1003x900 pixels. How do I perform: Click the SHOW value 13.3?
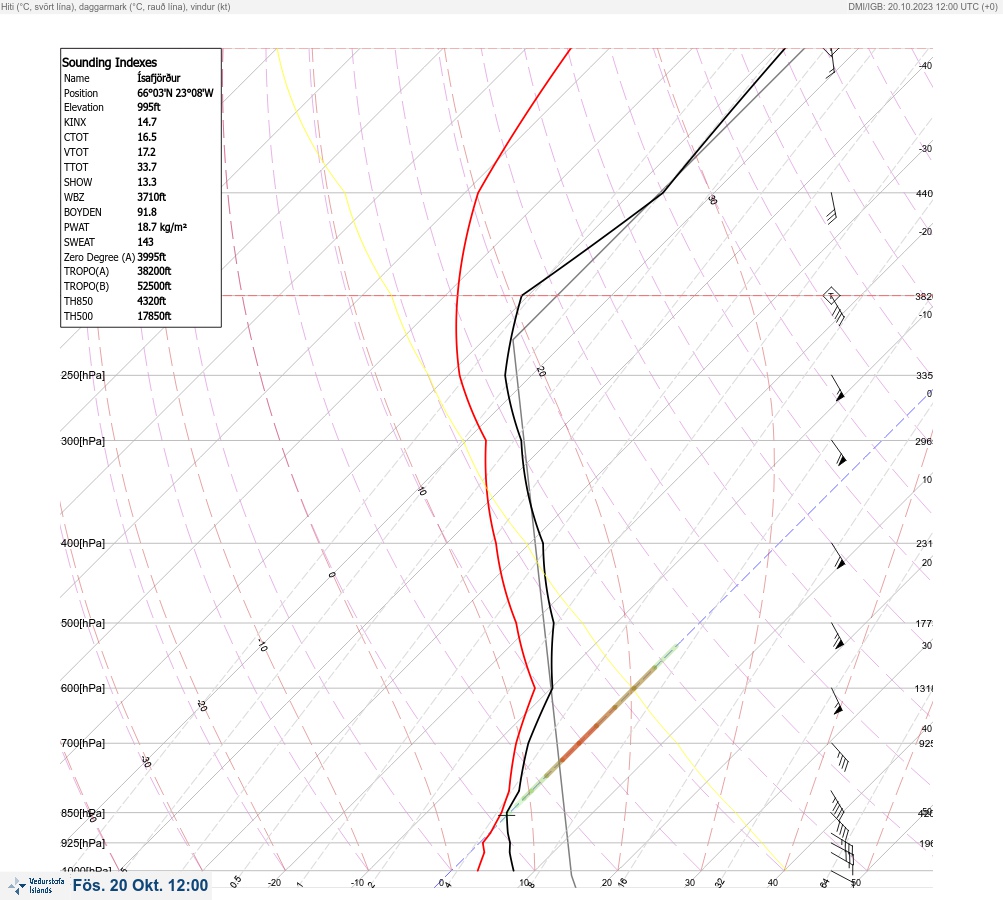coord(147,182)
